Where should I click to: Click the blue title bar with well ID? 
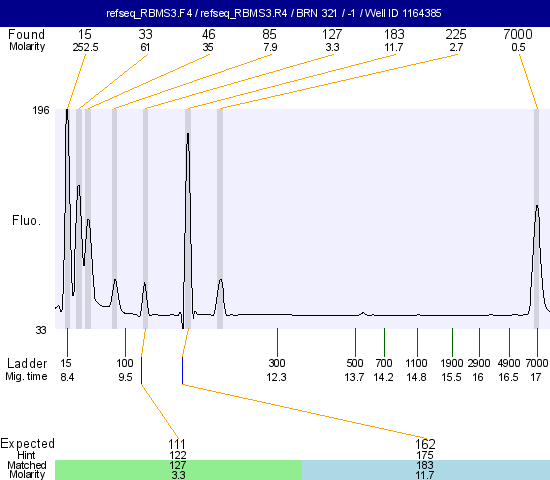click(x=275, y=13)
